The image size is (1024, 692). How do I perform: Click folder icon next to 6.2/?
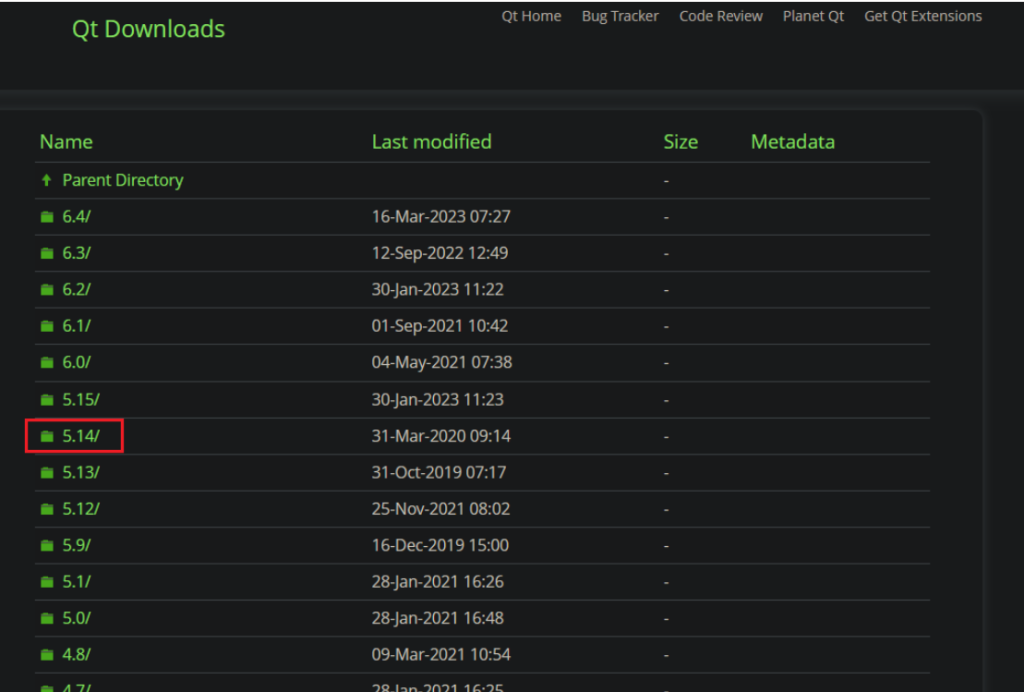coord(47,289)
